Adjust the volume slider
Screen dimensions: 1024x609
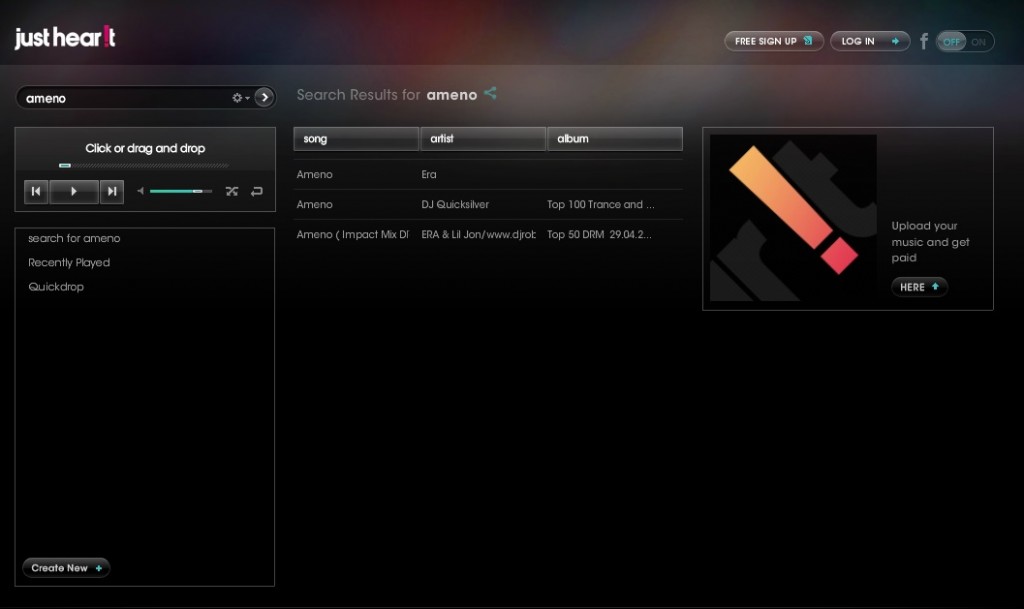(x=181, y=191)
